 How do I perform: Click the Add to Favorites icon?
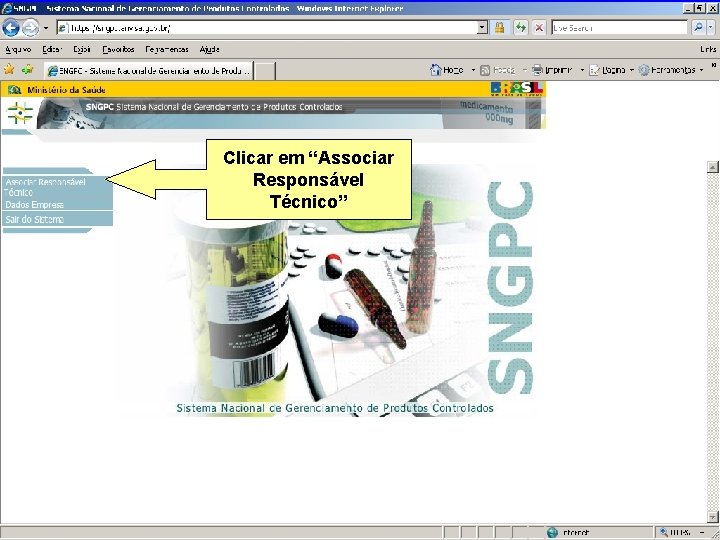click(28, 70)
